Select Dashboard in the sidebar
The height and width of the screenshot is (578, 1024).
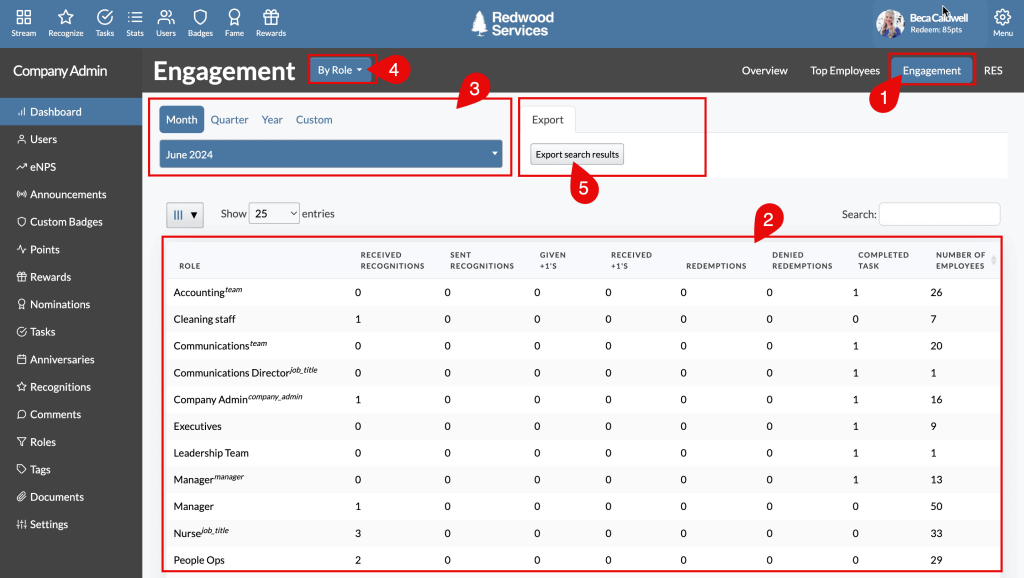pyautogui.click(x=71, y=112)
